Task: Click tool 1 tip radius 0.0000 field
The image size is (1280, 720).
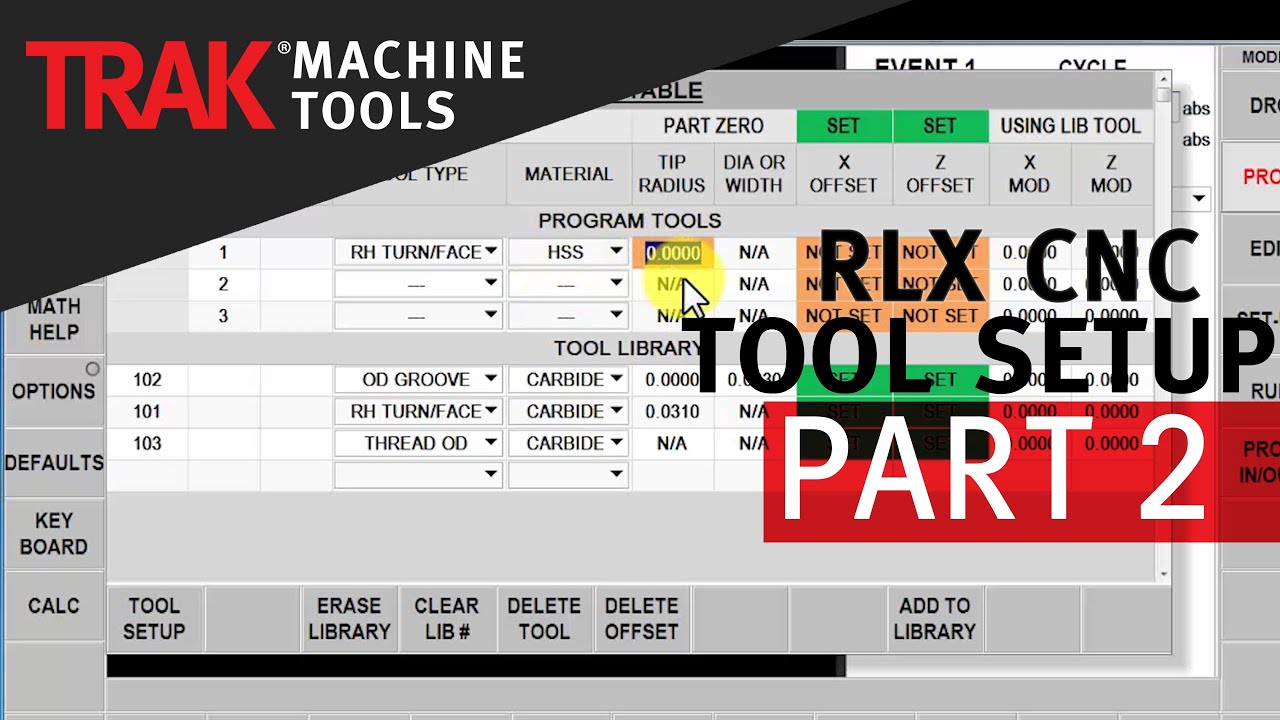Action: [673, 253]
